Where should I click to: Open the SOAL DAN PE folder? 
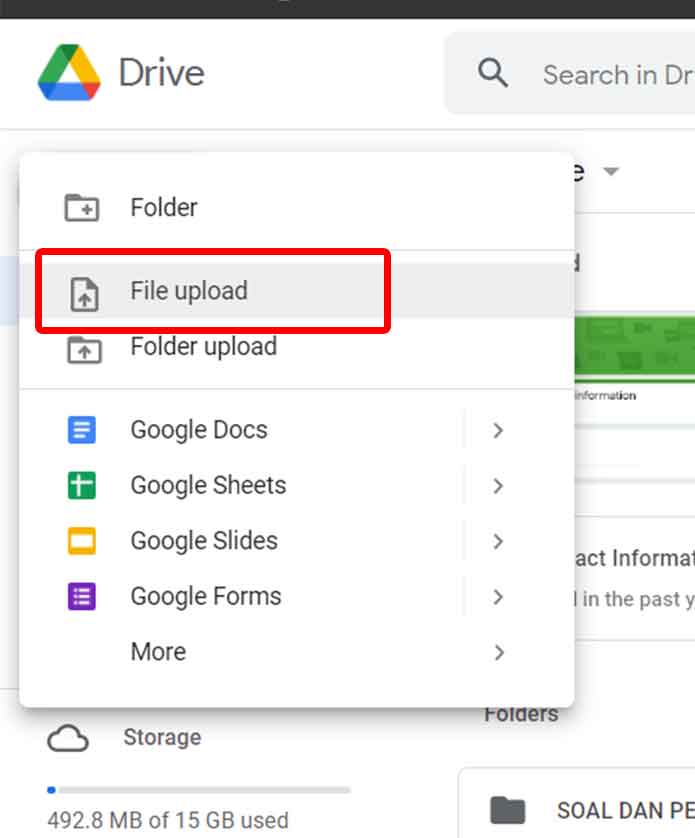[610, 810]
